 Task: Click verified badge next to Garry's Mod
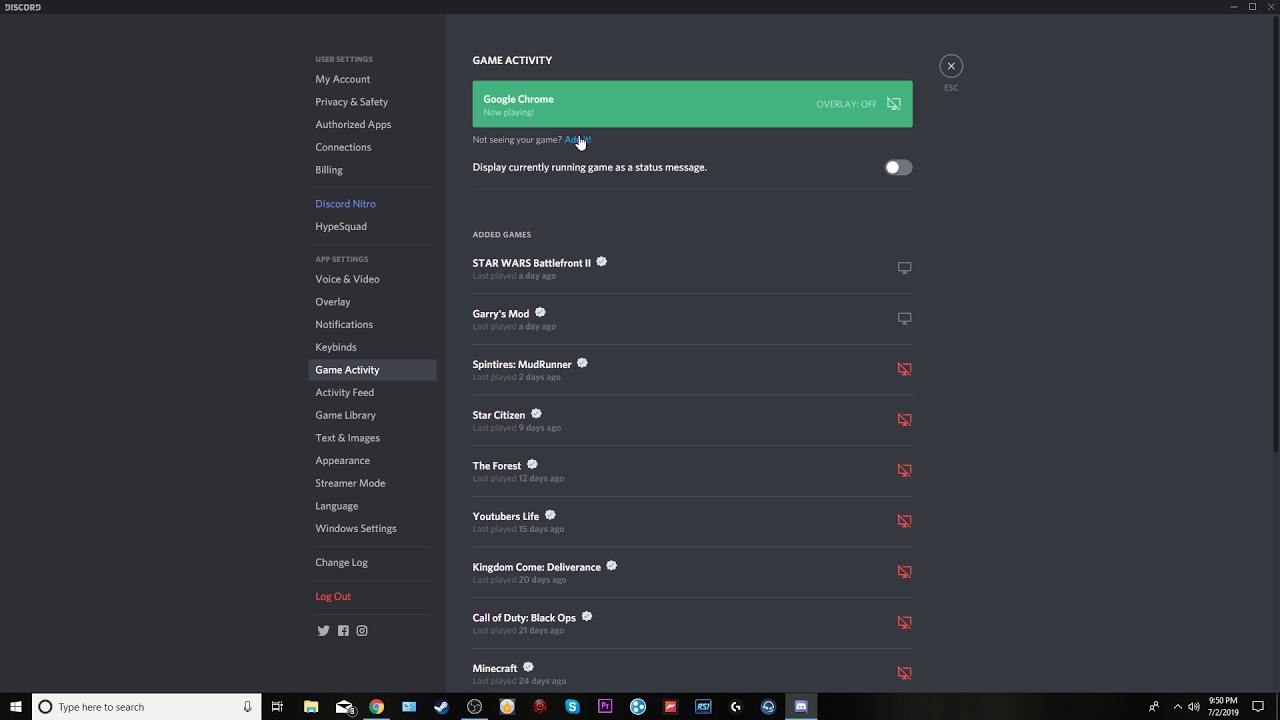[540, 313]
